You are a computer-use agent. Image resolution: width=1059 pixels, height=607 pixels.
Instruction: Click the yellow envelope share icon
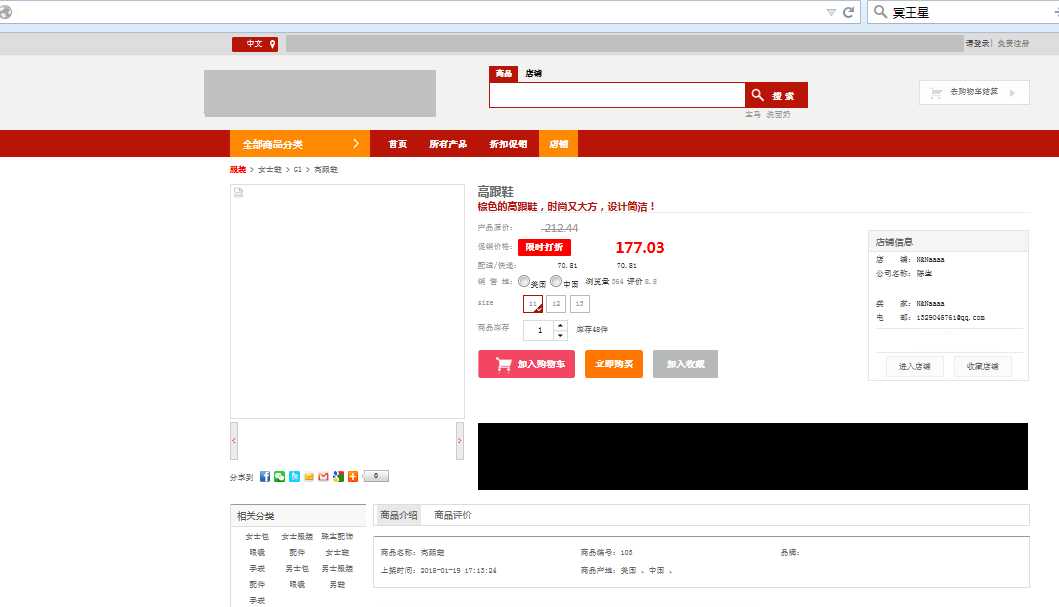pos(309,477)
